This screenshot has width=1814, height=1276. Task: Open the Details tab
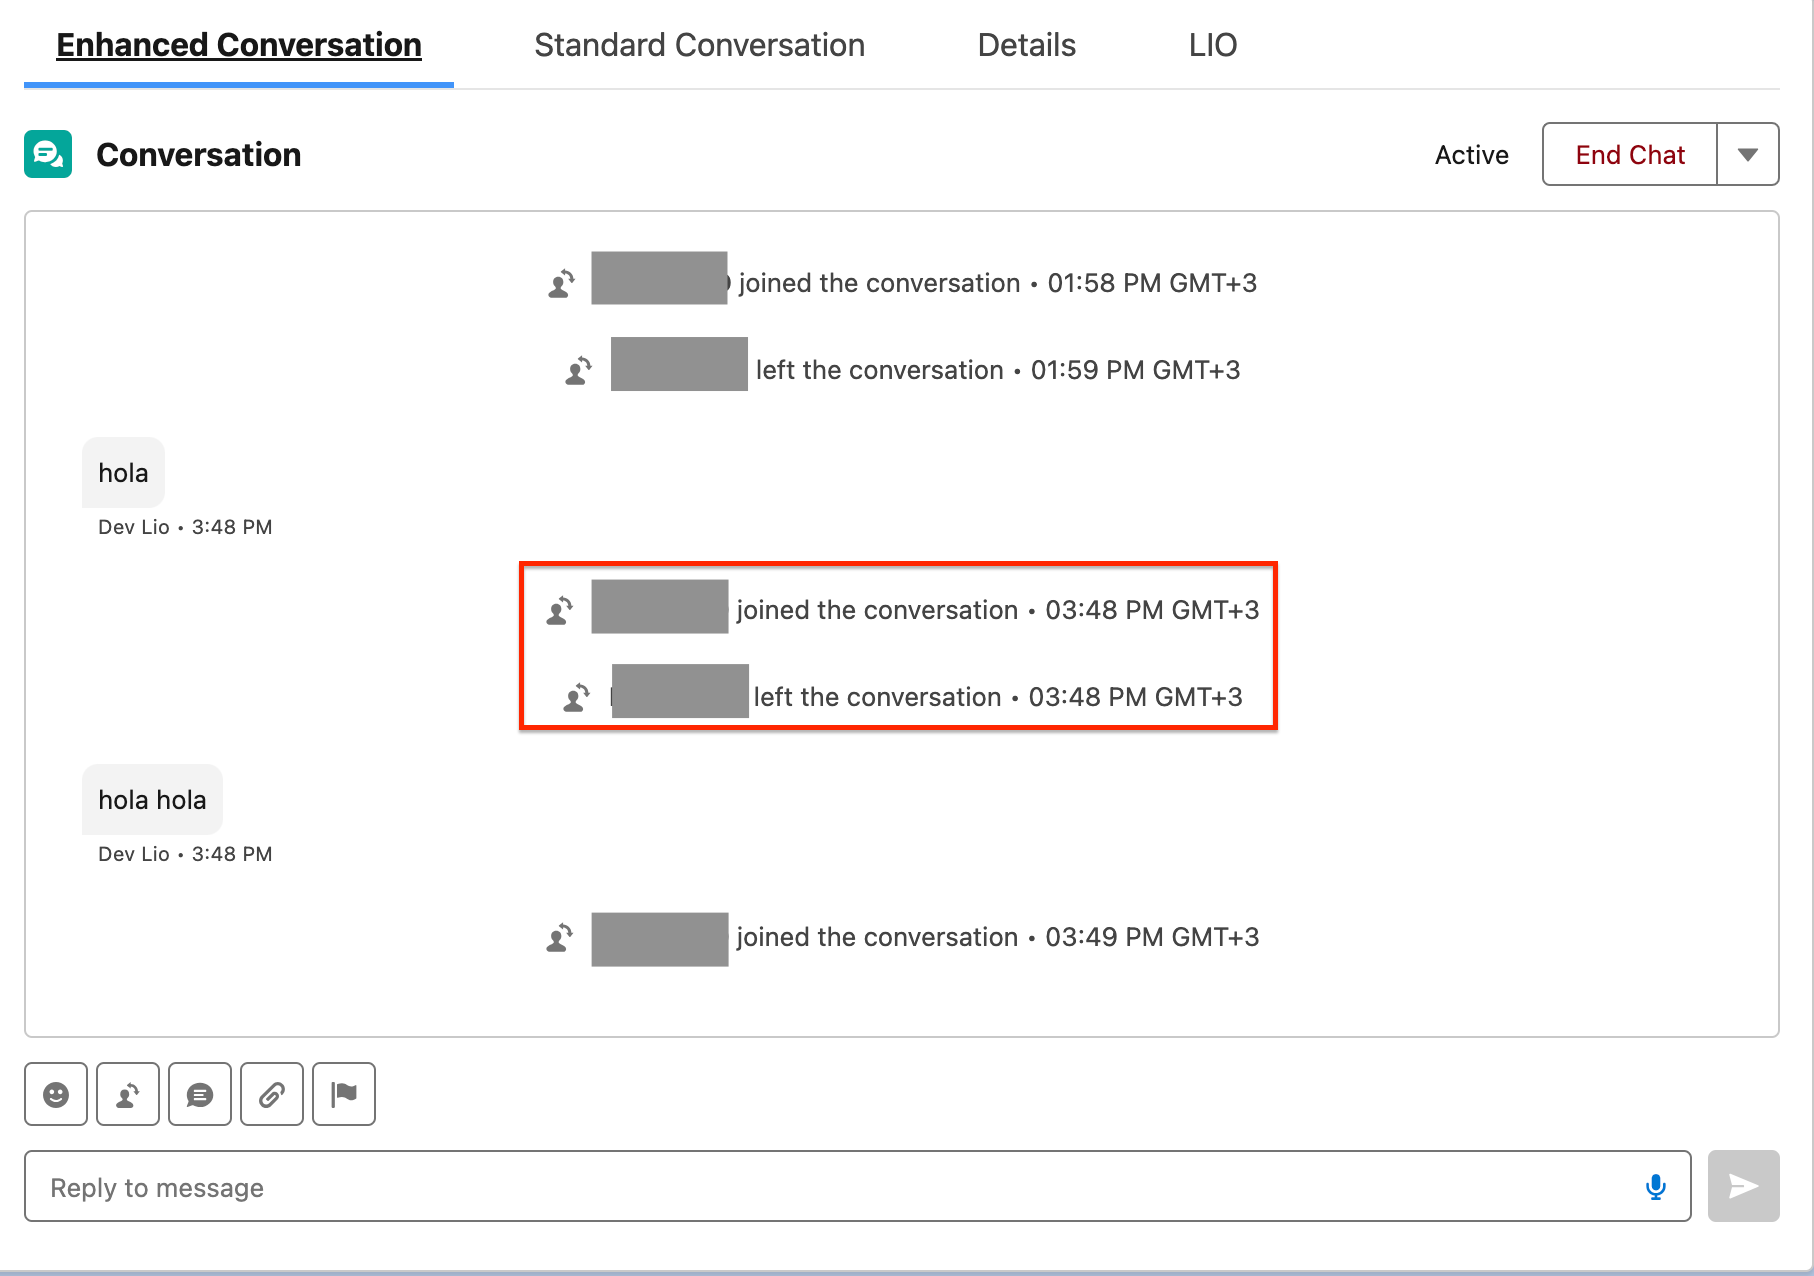[1026, 45]
